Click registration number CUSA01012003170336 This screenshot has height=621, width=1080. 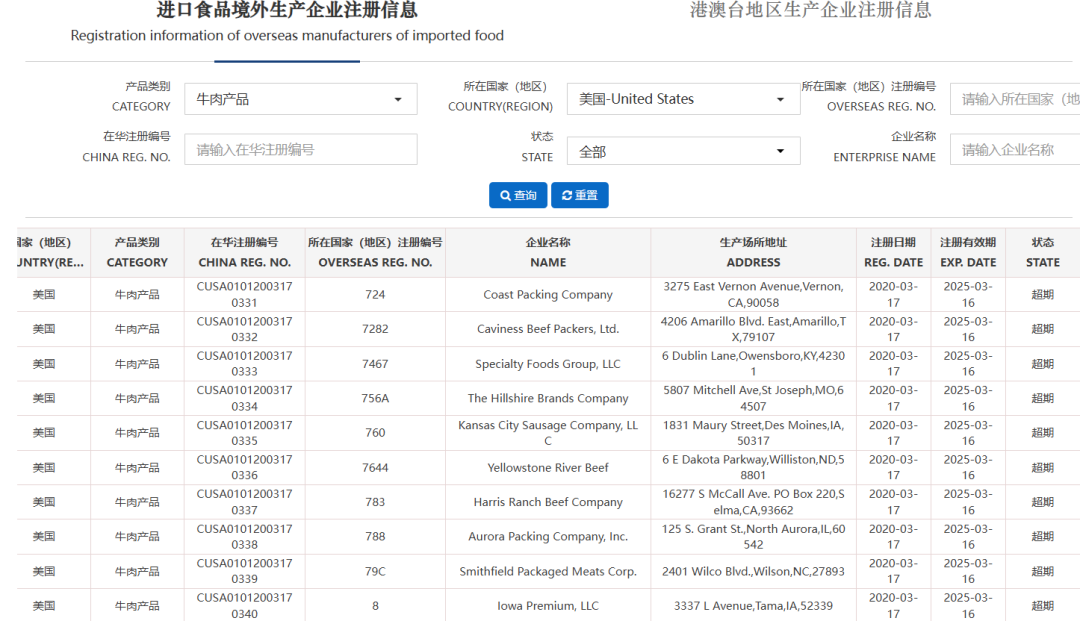(245, 467)
